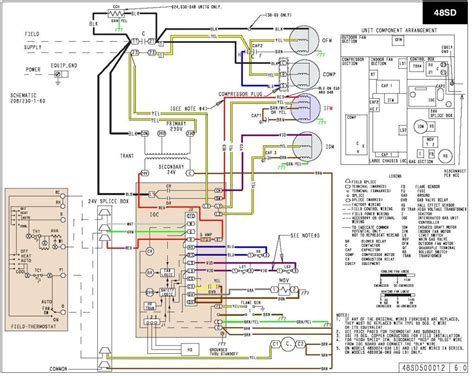Click the MGV box in the component arrangement

point(430,141)
